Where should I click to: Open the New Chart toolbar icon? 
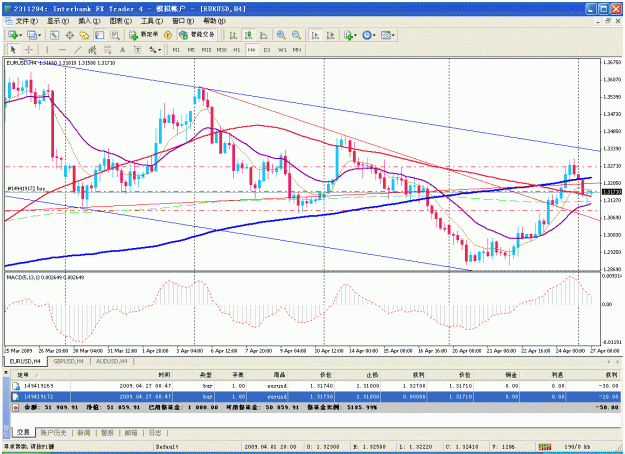(x=13, y=35)
